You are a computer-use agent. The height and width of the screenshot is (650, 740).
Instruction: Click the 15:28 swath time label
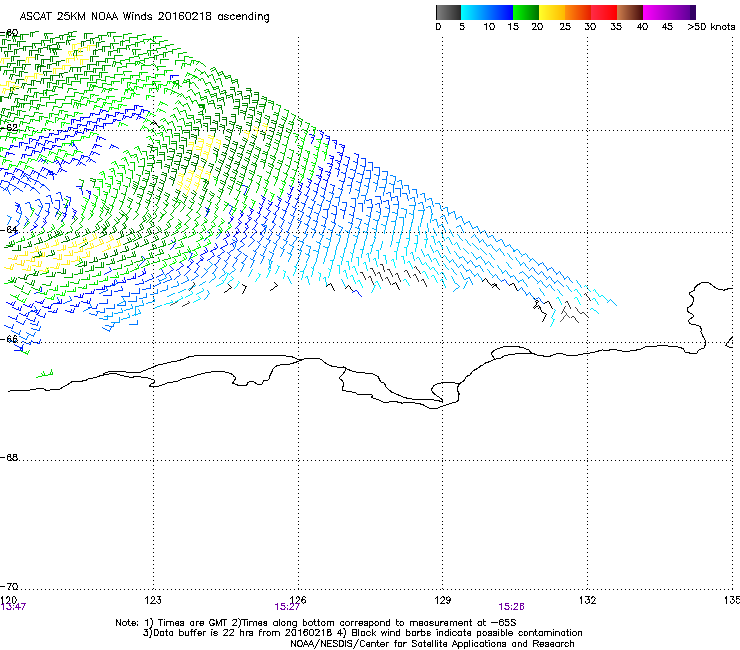[511, 607]
